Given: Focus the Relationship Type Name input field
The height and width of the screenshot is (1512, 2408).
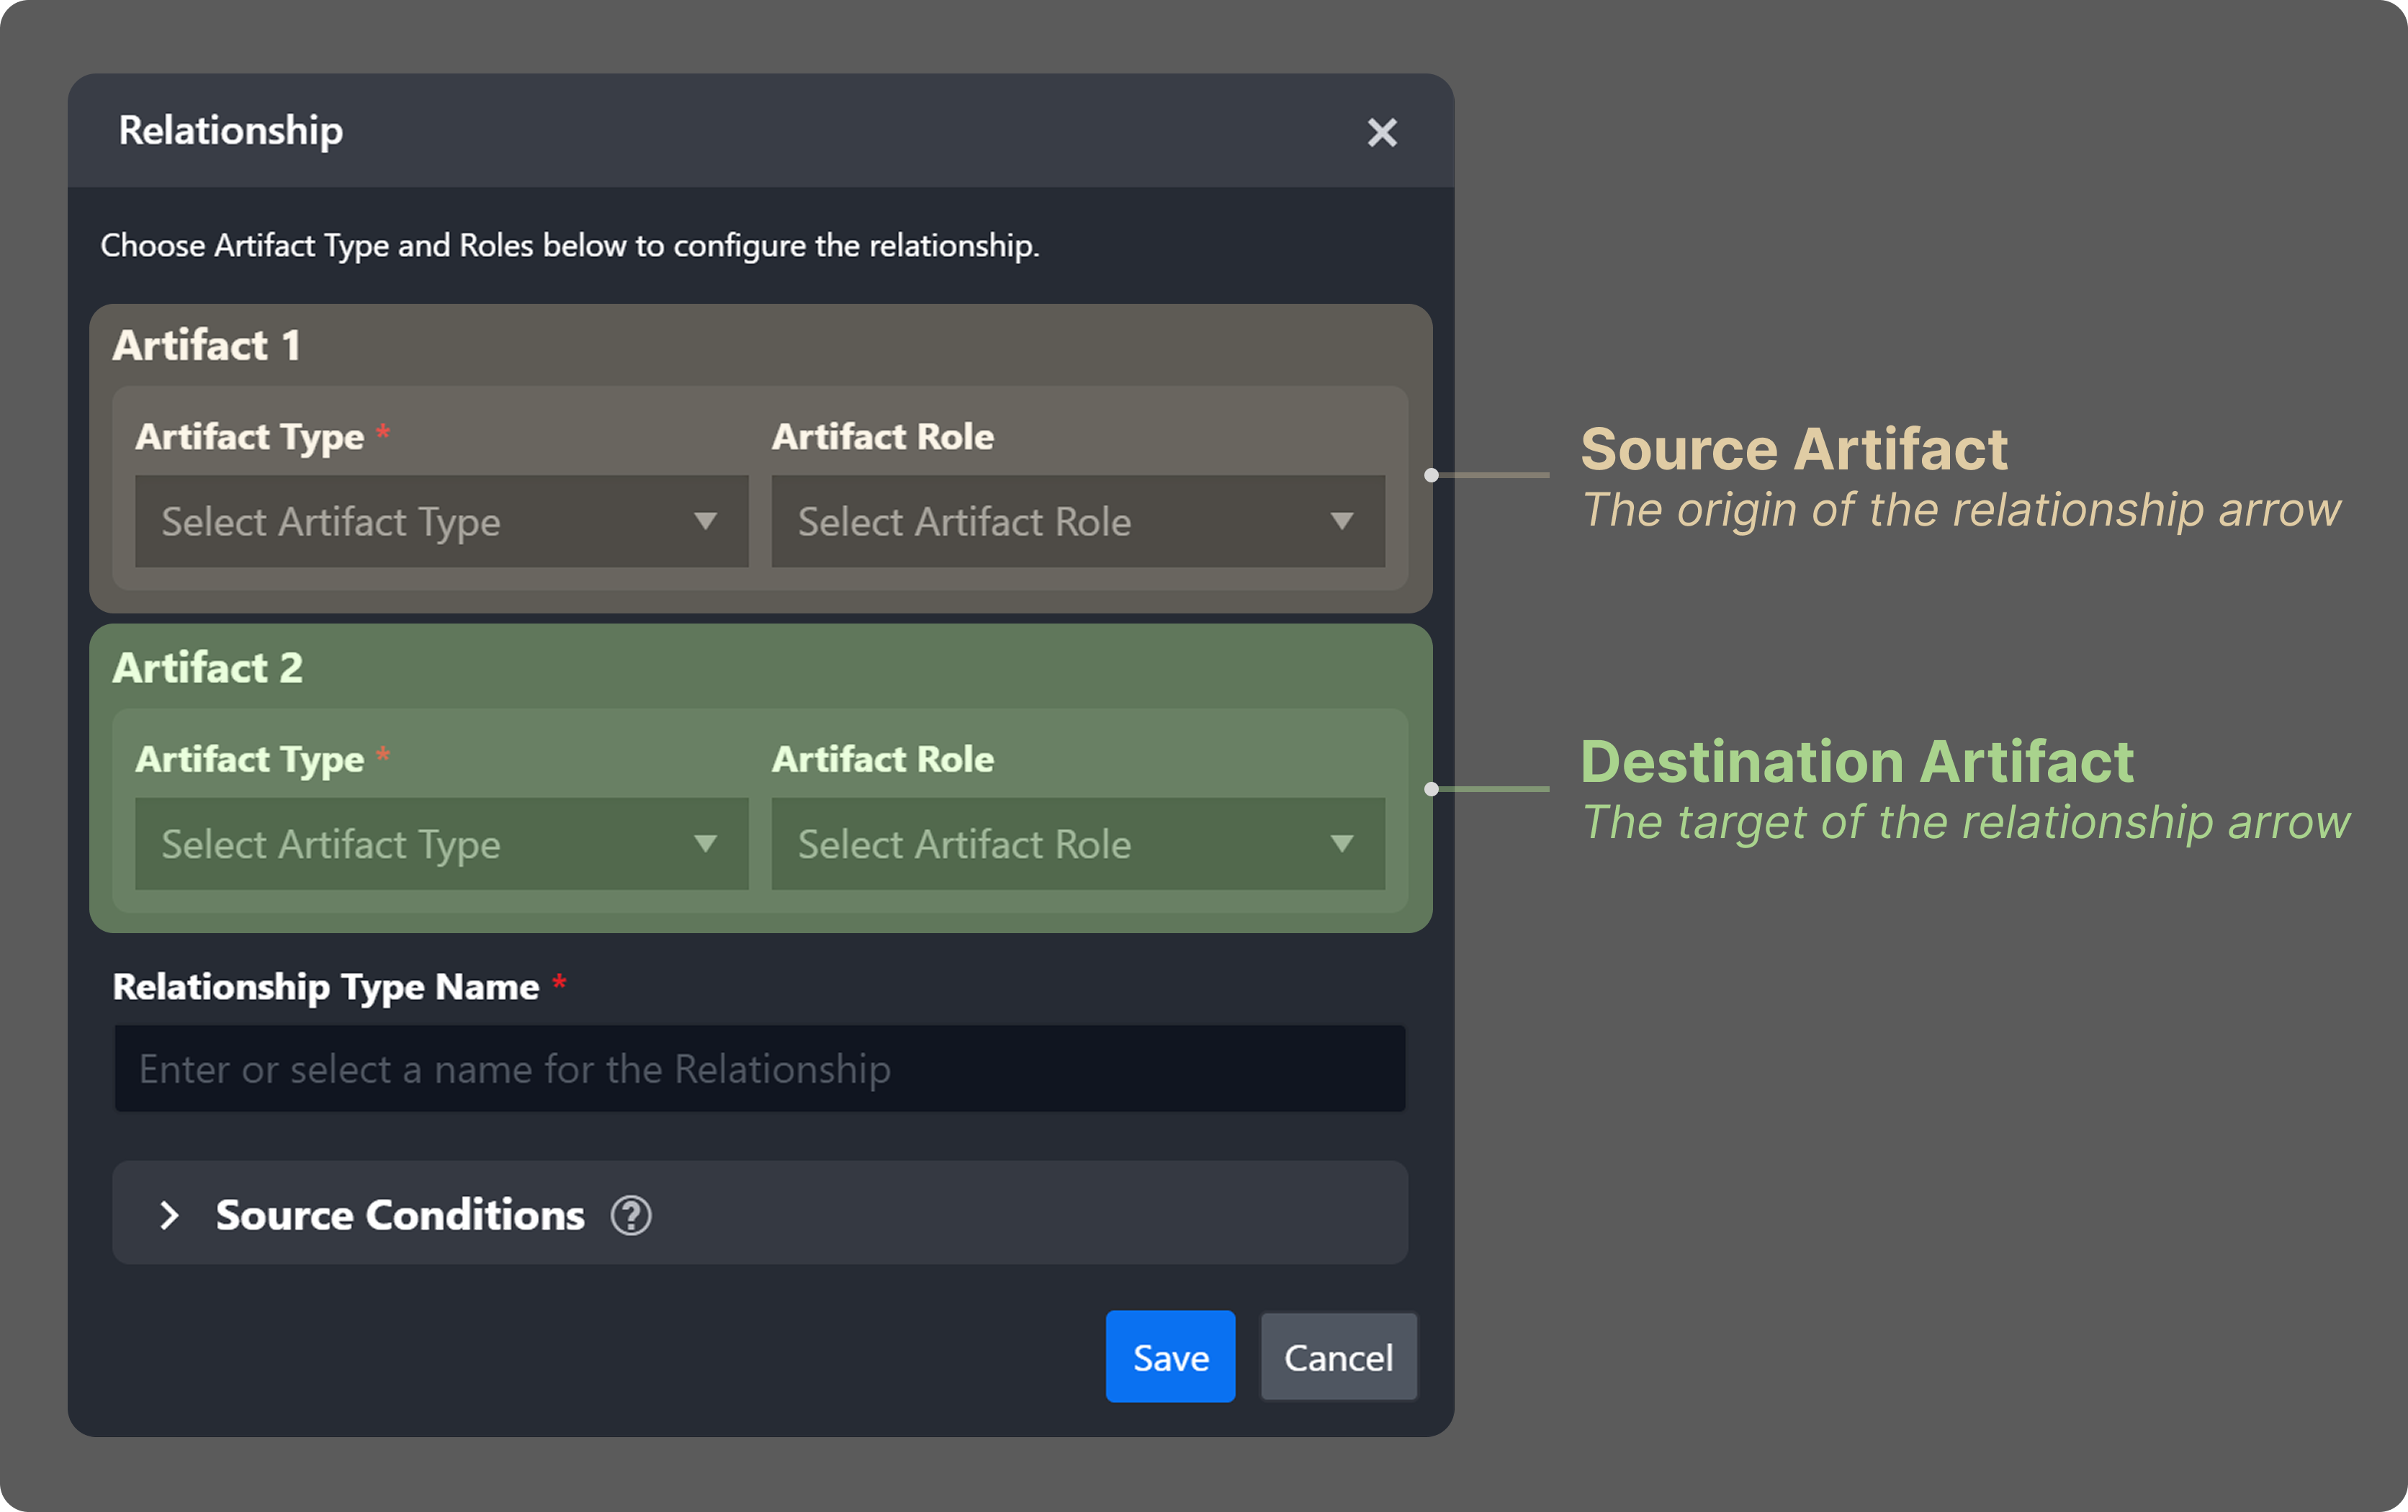Looking at the screenshot, I should click(x=760, y=1069).
